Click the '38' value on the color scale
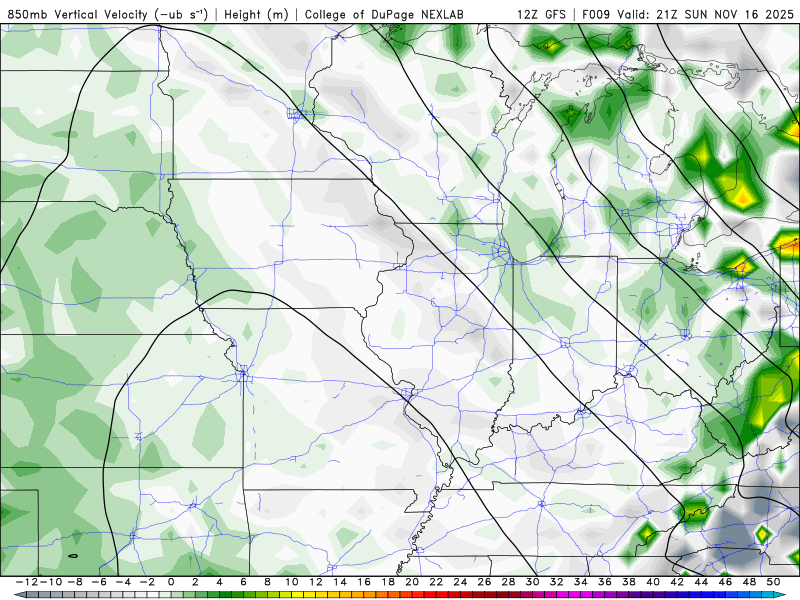The width and height of the screenshot is (800, 600). coord(629,582)
